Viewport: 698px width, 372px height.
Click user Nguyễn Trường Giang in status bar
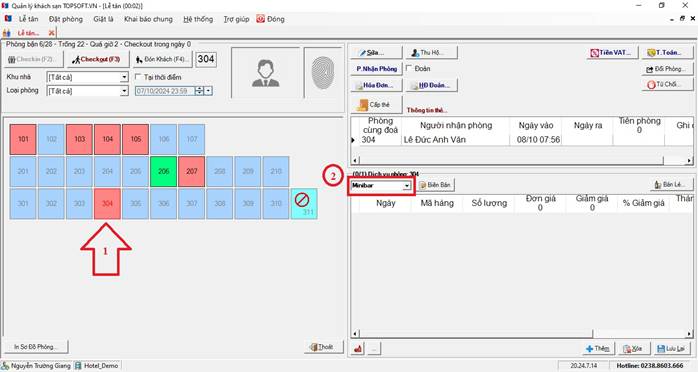[37, 366]
